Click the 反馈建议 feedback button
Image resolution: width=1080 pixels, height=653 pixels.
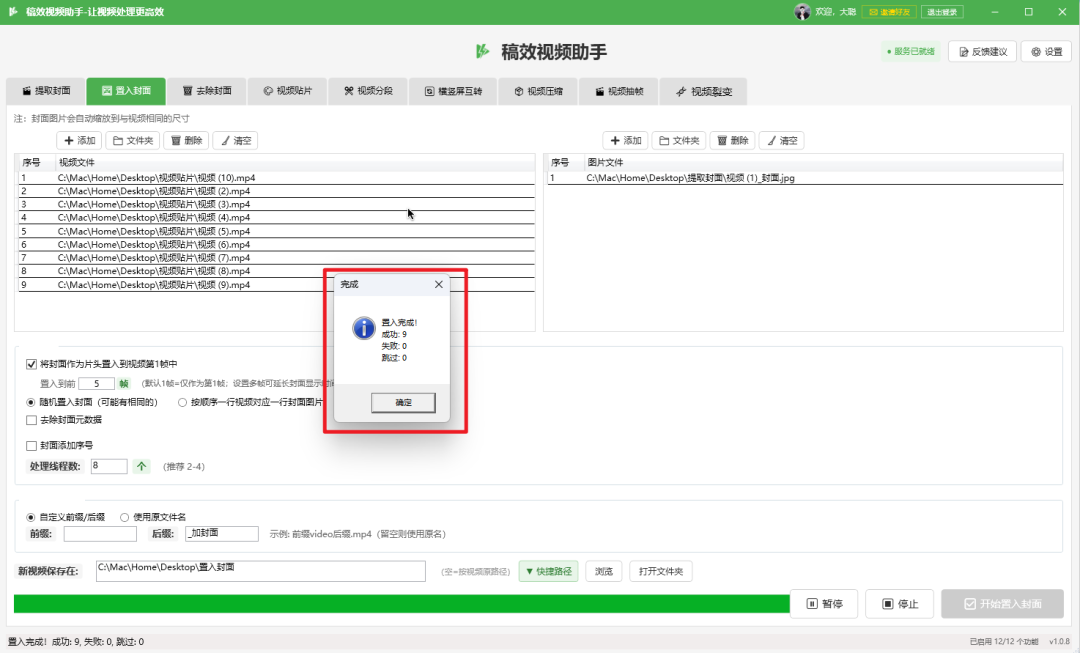pyautogui.click(x=983, y=52)
